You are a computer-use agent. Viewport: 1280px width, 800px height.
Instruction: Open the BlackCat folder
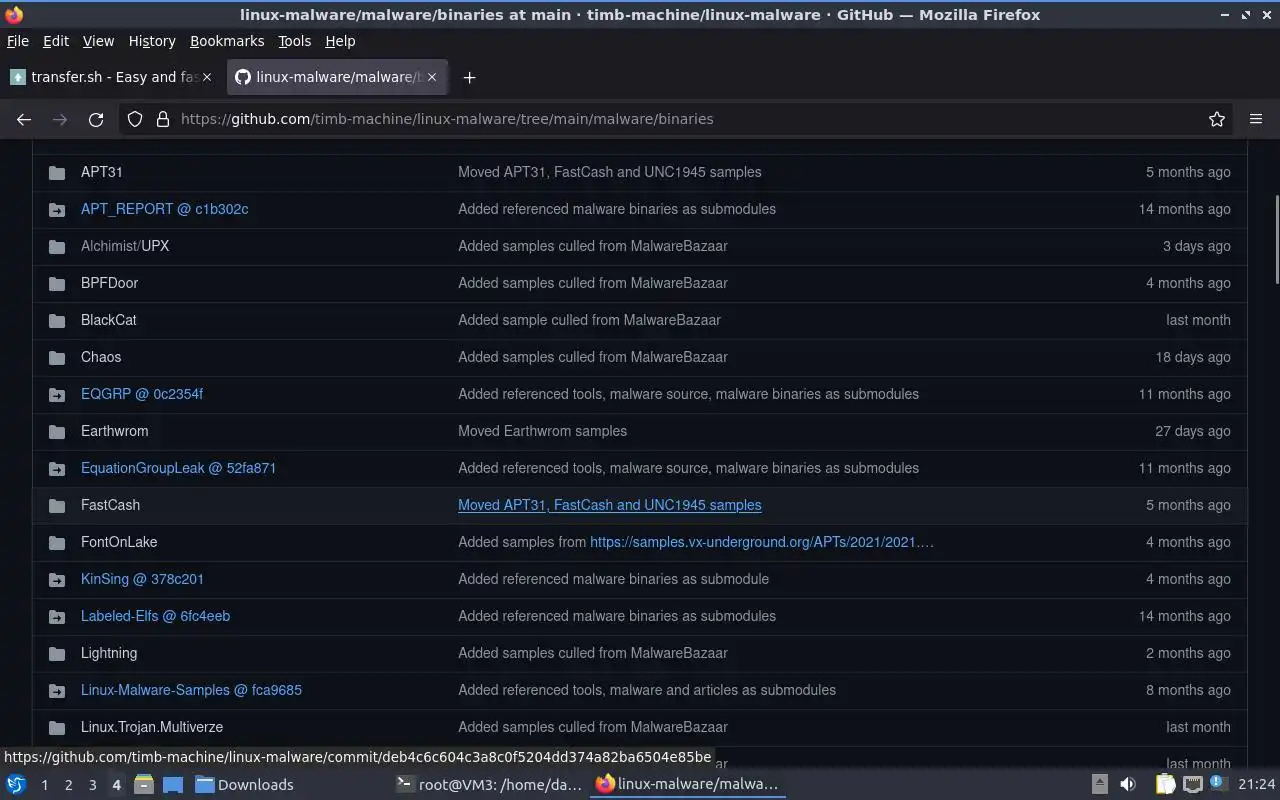(108, 320)
